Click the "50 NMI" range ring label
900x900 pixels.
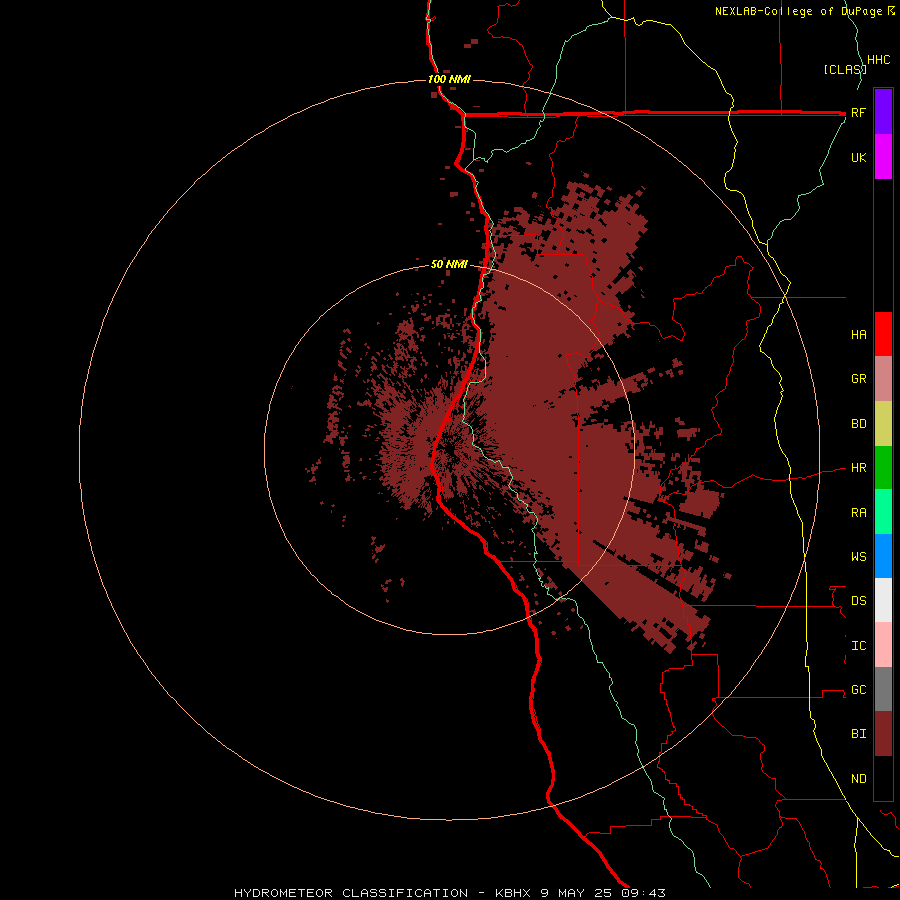coord(449,264)
